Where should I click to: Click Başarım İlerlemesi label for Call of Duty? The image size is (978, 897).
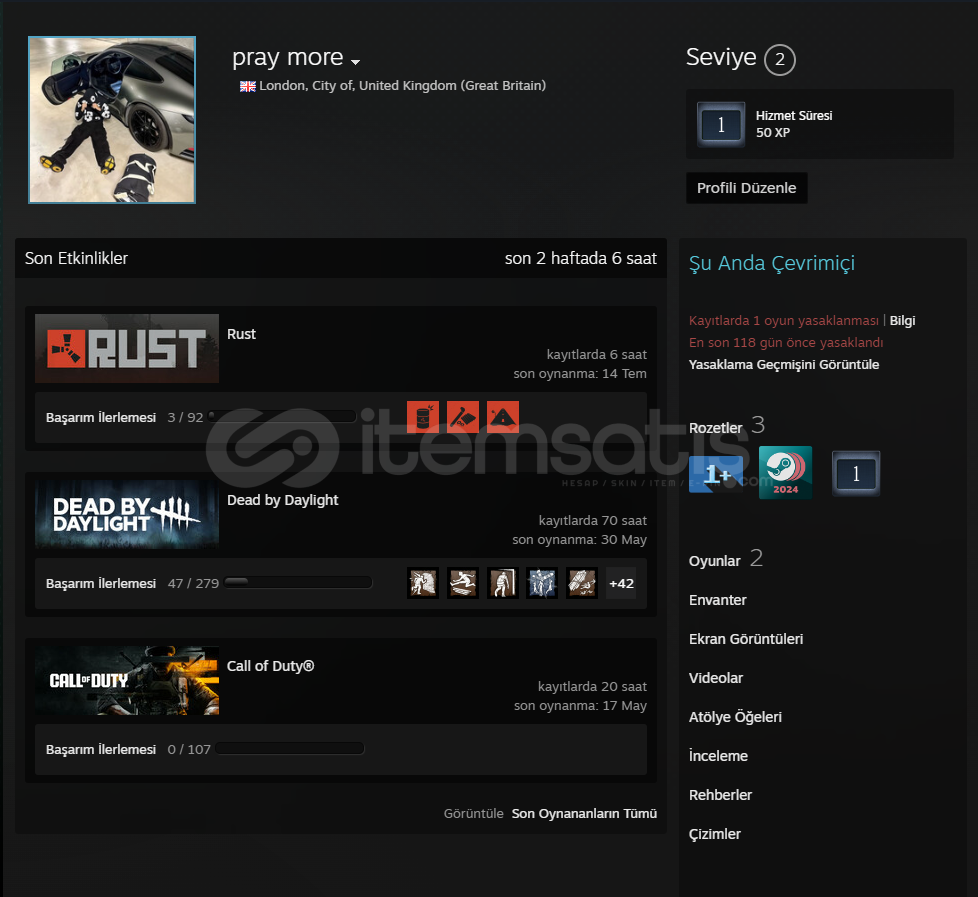101,749
